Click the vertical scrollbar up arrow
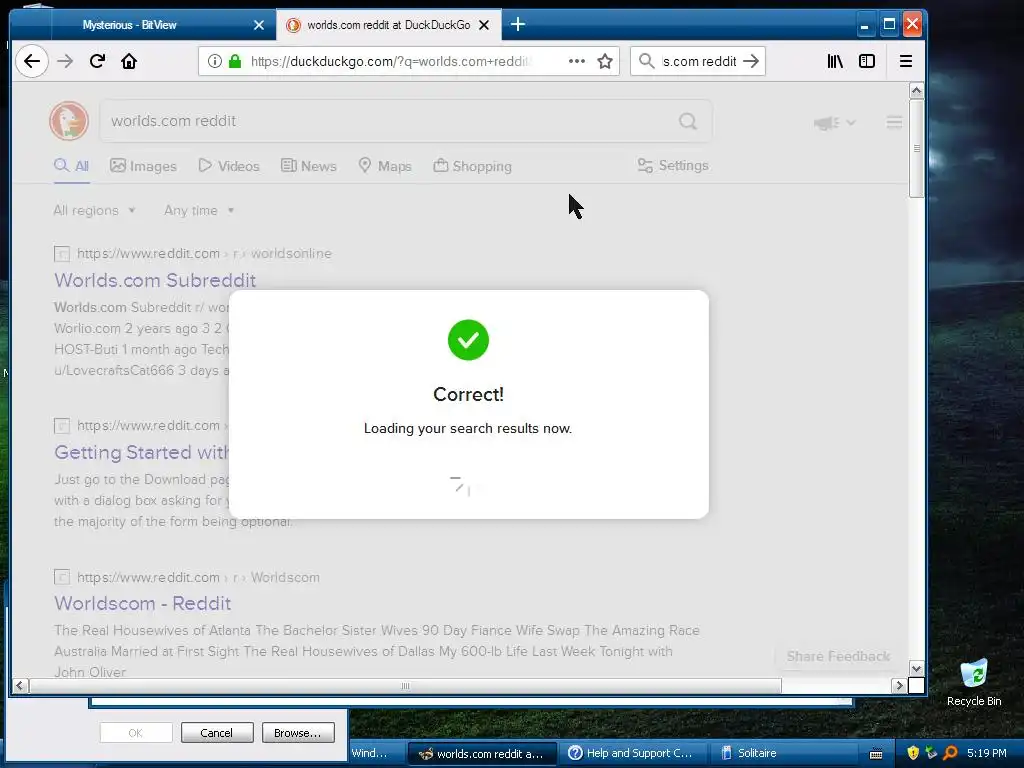1024x768 pixels. [x=916, y=90]
